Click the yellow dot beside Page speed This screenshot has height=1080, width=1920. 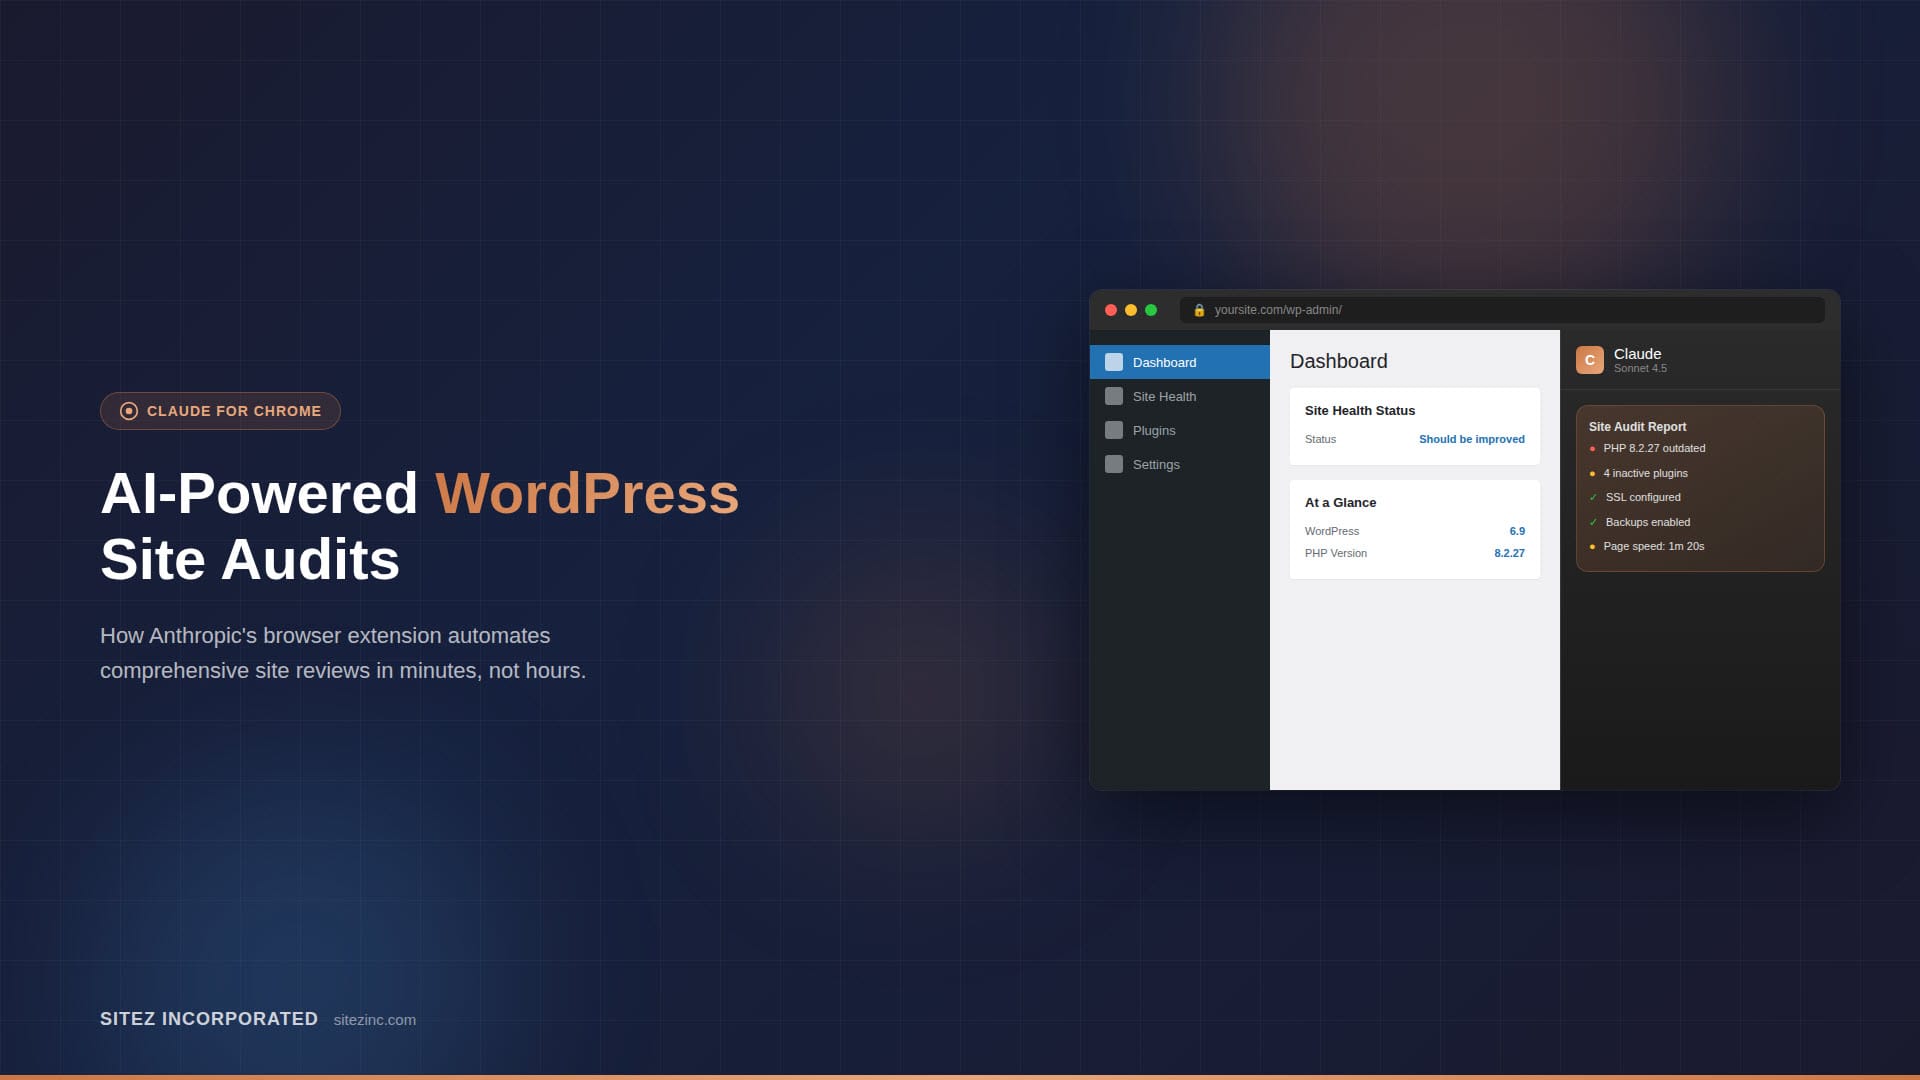tap(1592, 547)
